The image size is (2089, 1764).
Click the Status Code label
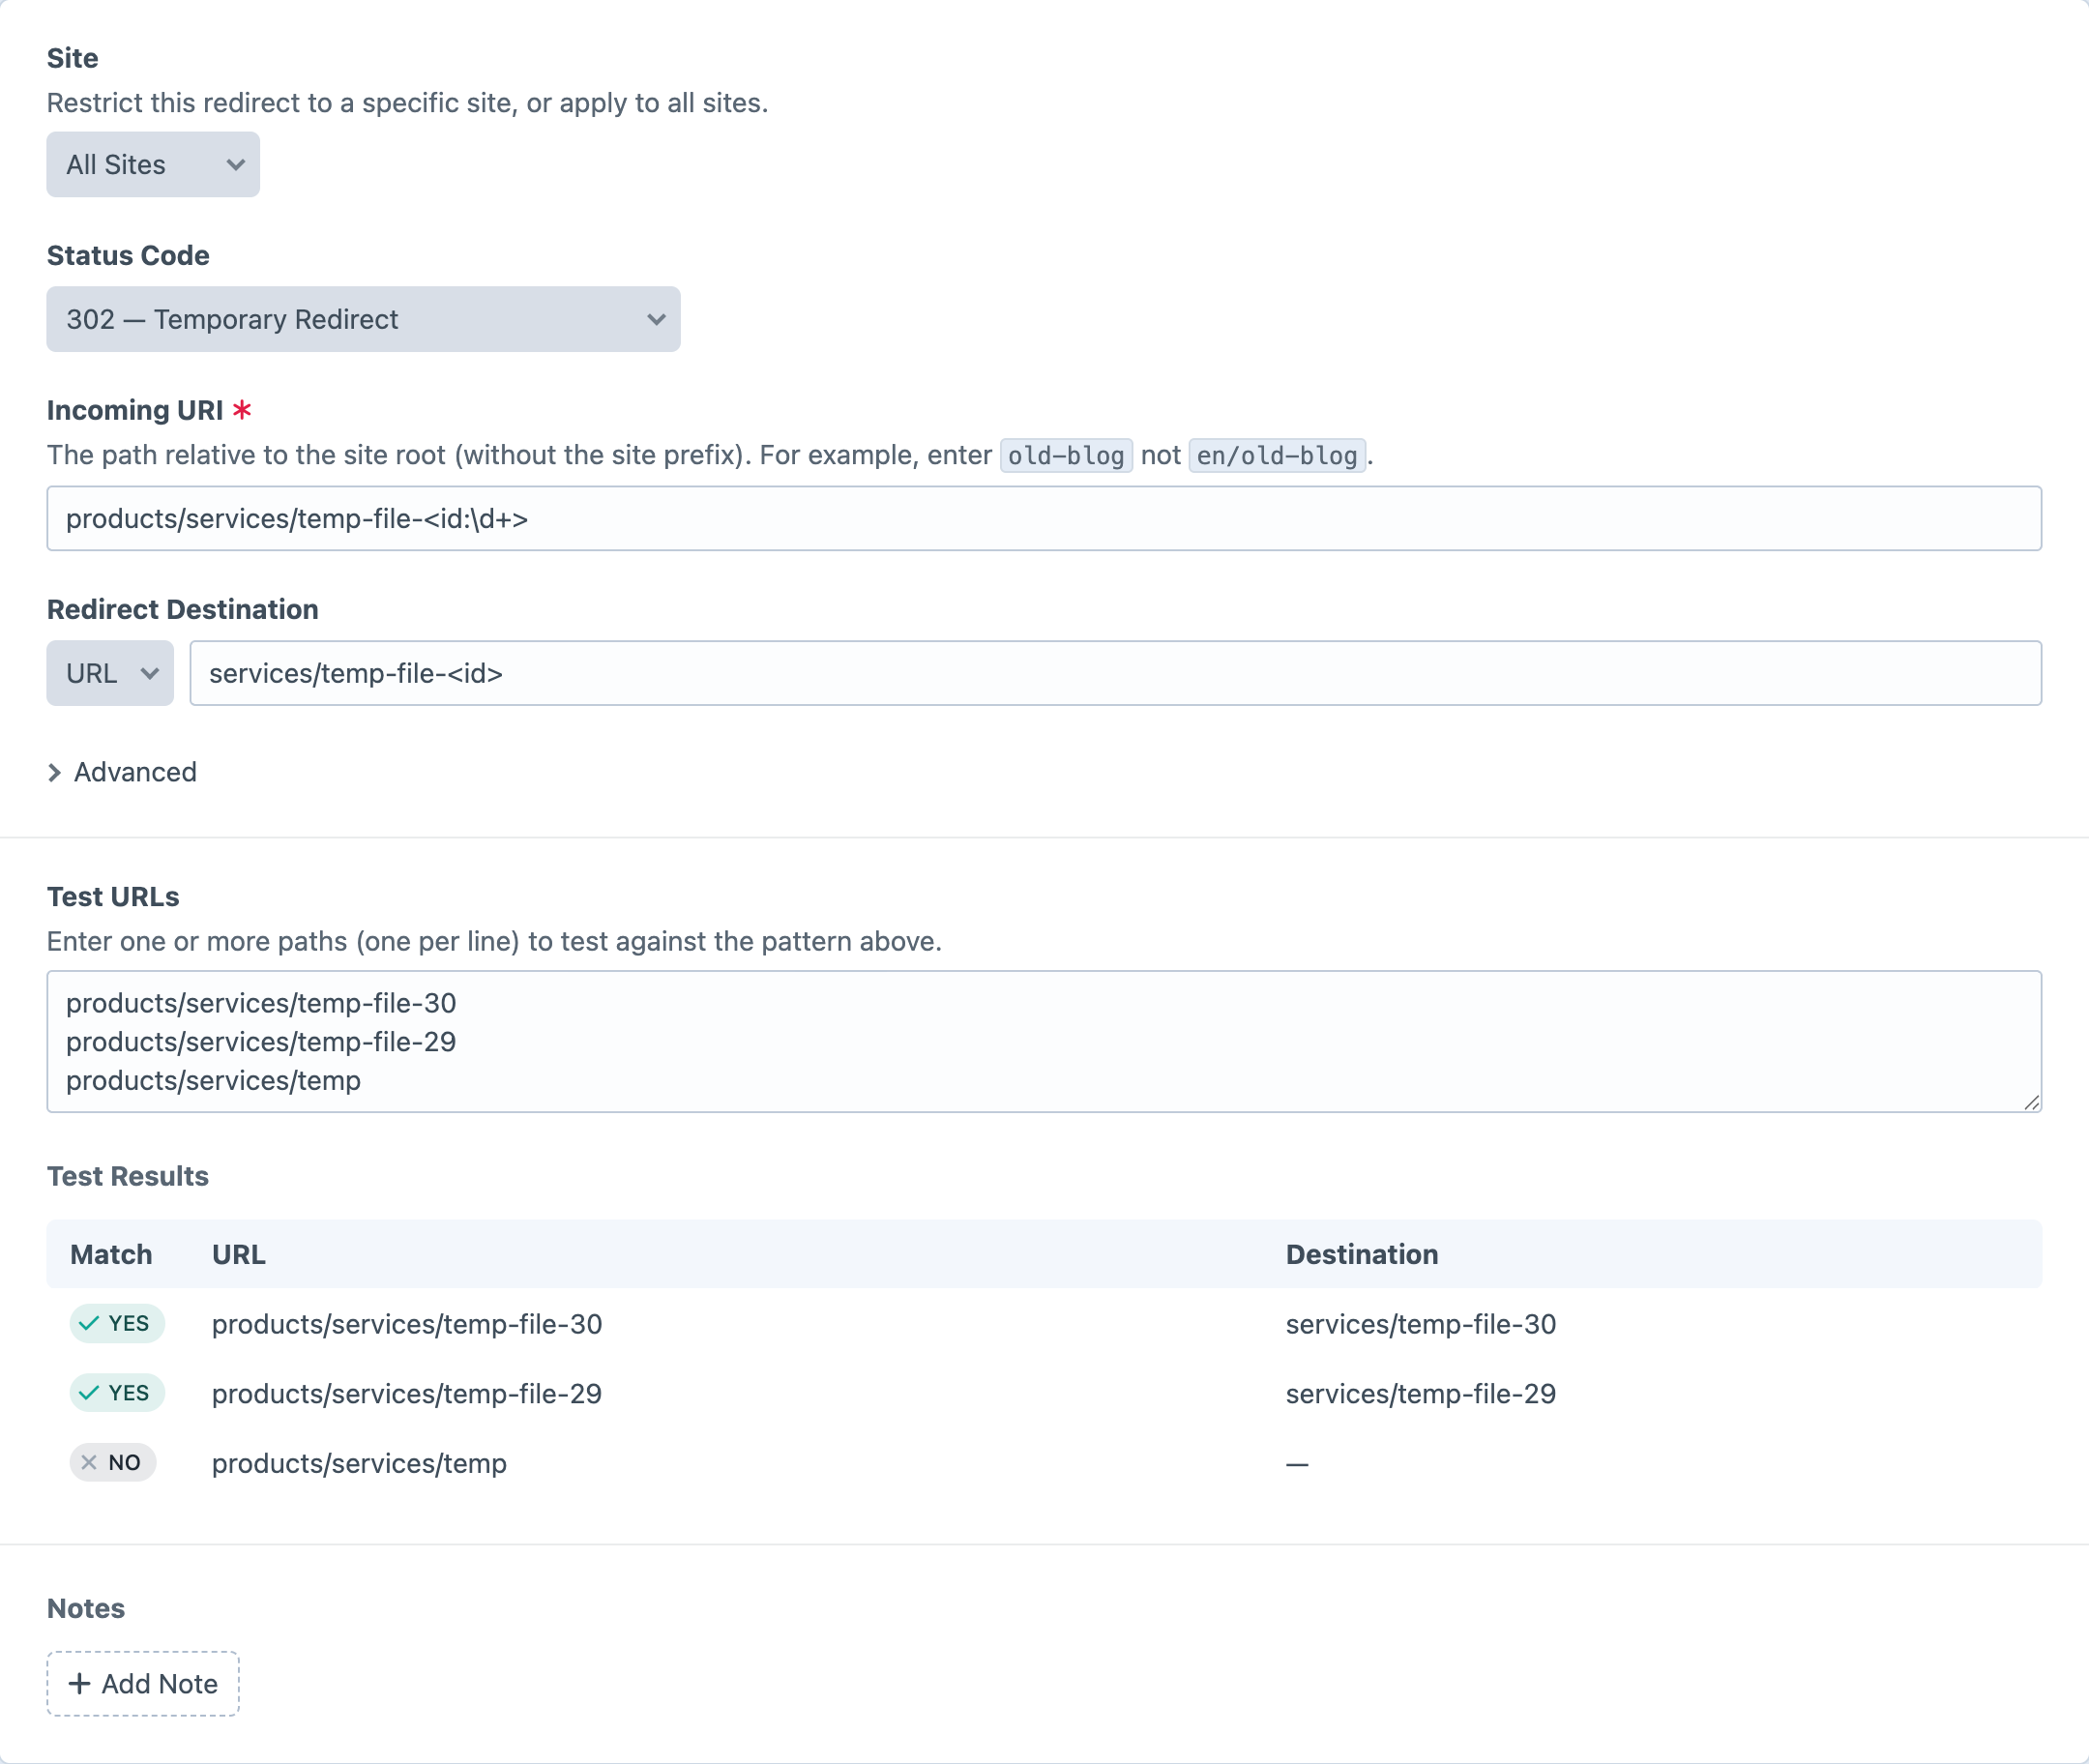[128, 255]
